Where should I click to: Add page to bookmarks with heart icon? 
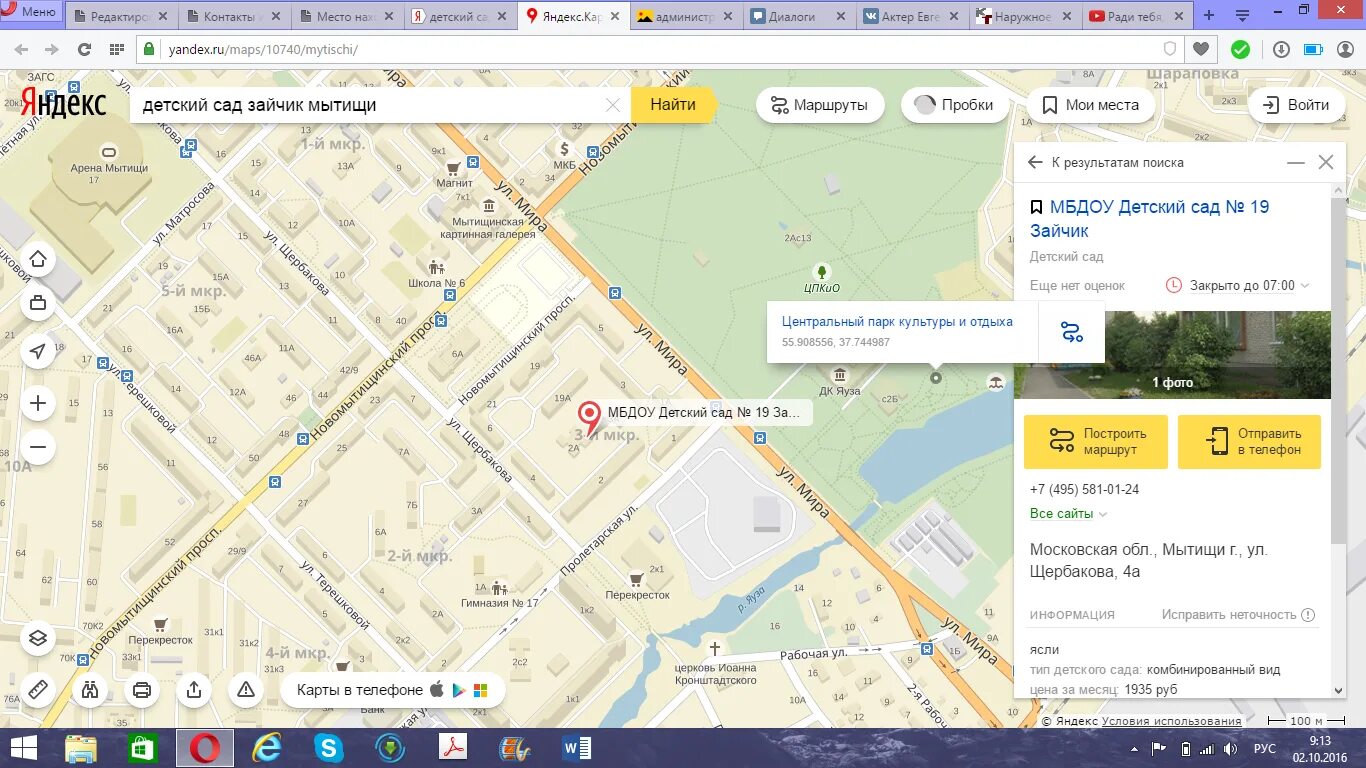tap(1201, 49)
